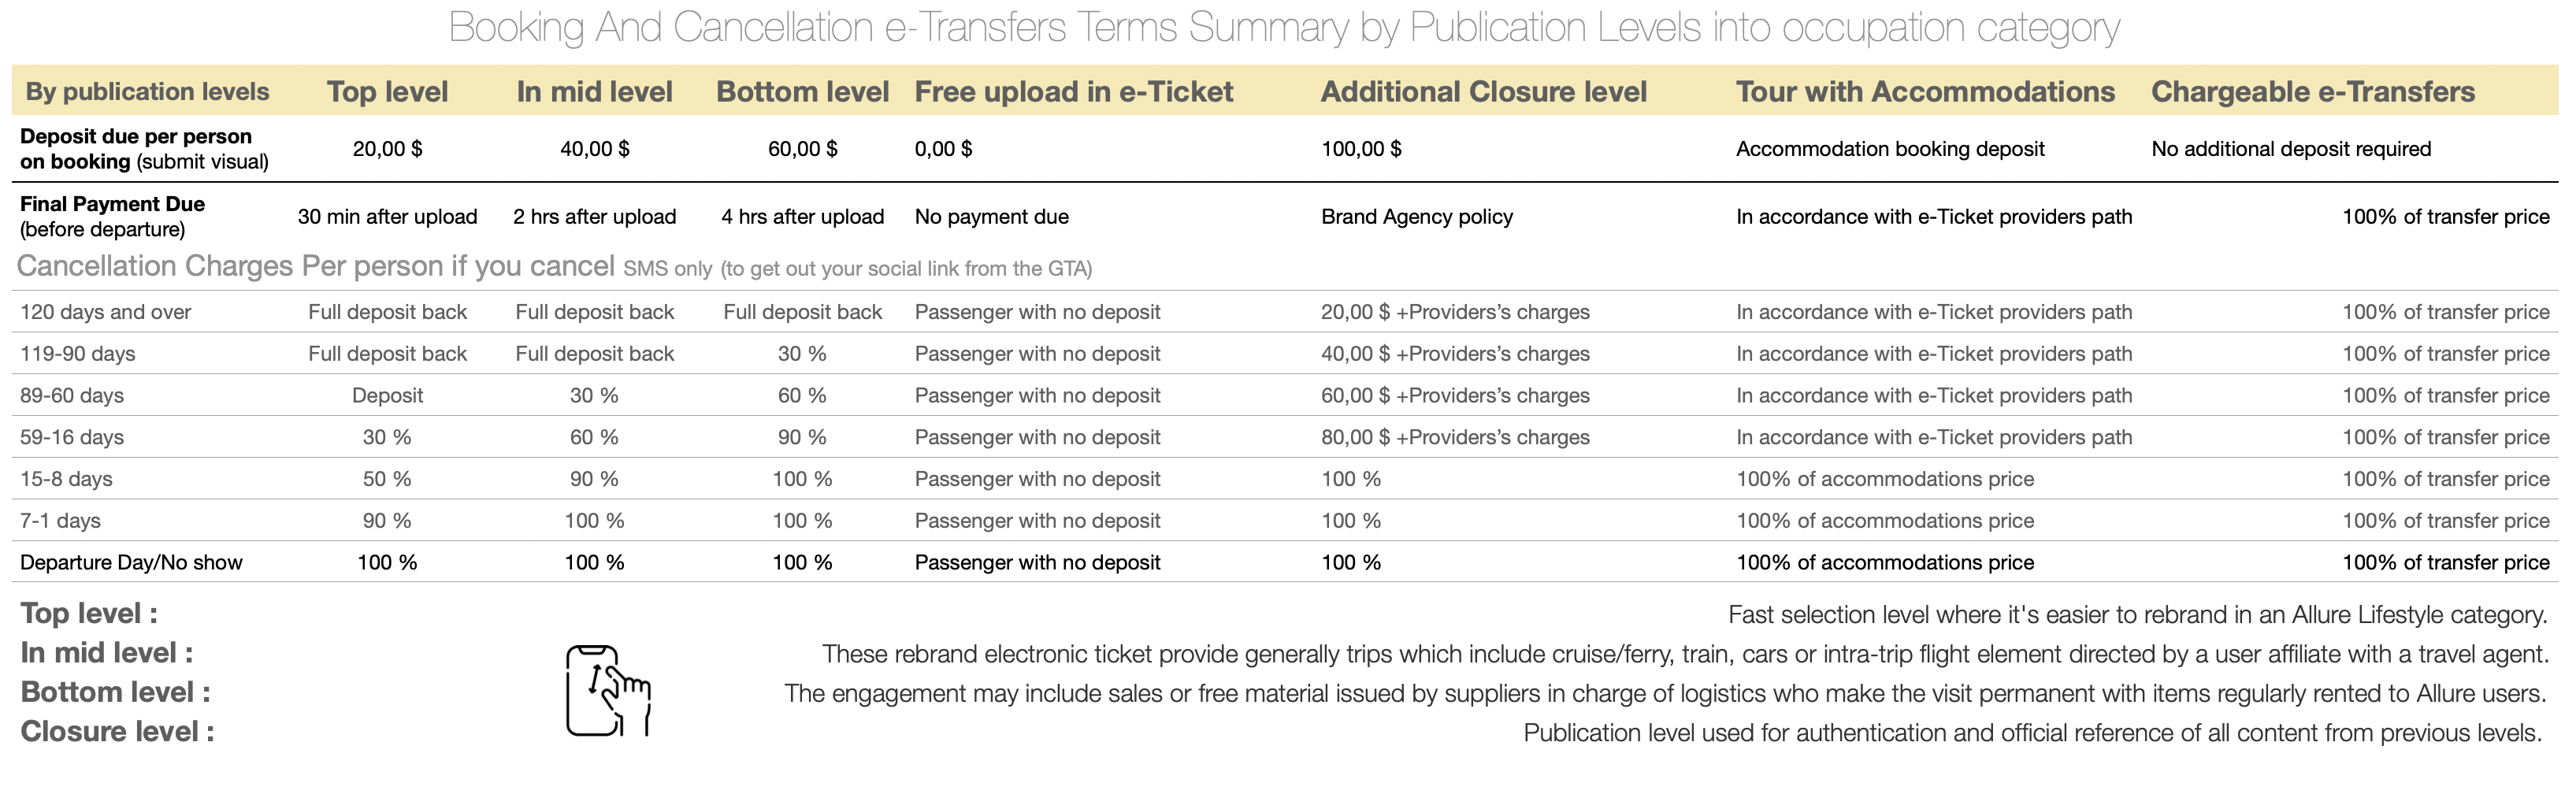Select the Additional Closure level header

point(1483,92)
